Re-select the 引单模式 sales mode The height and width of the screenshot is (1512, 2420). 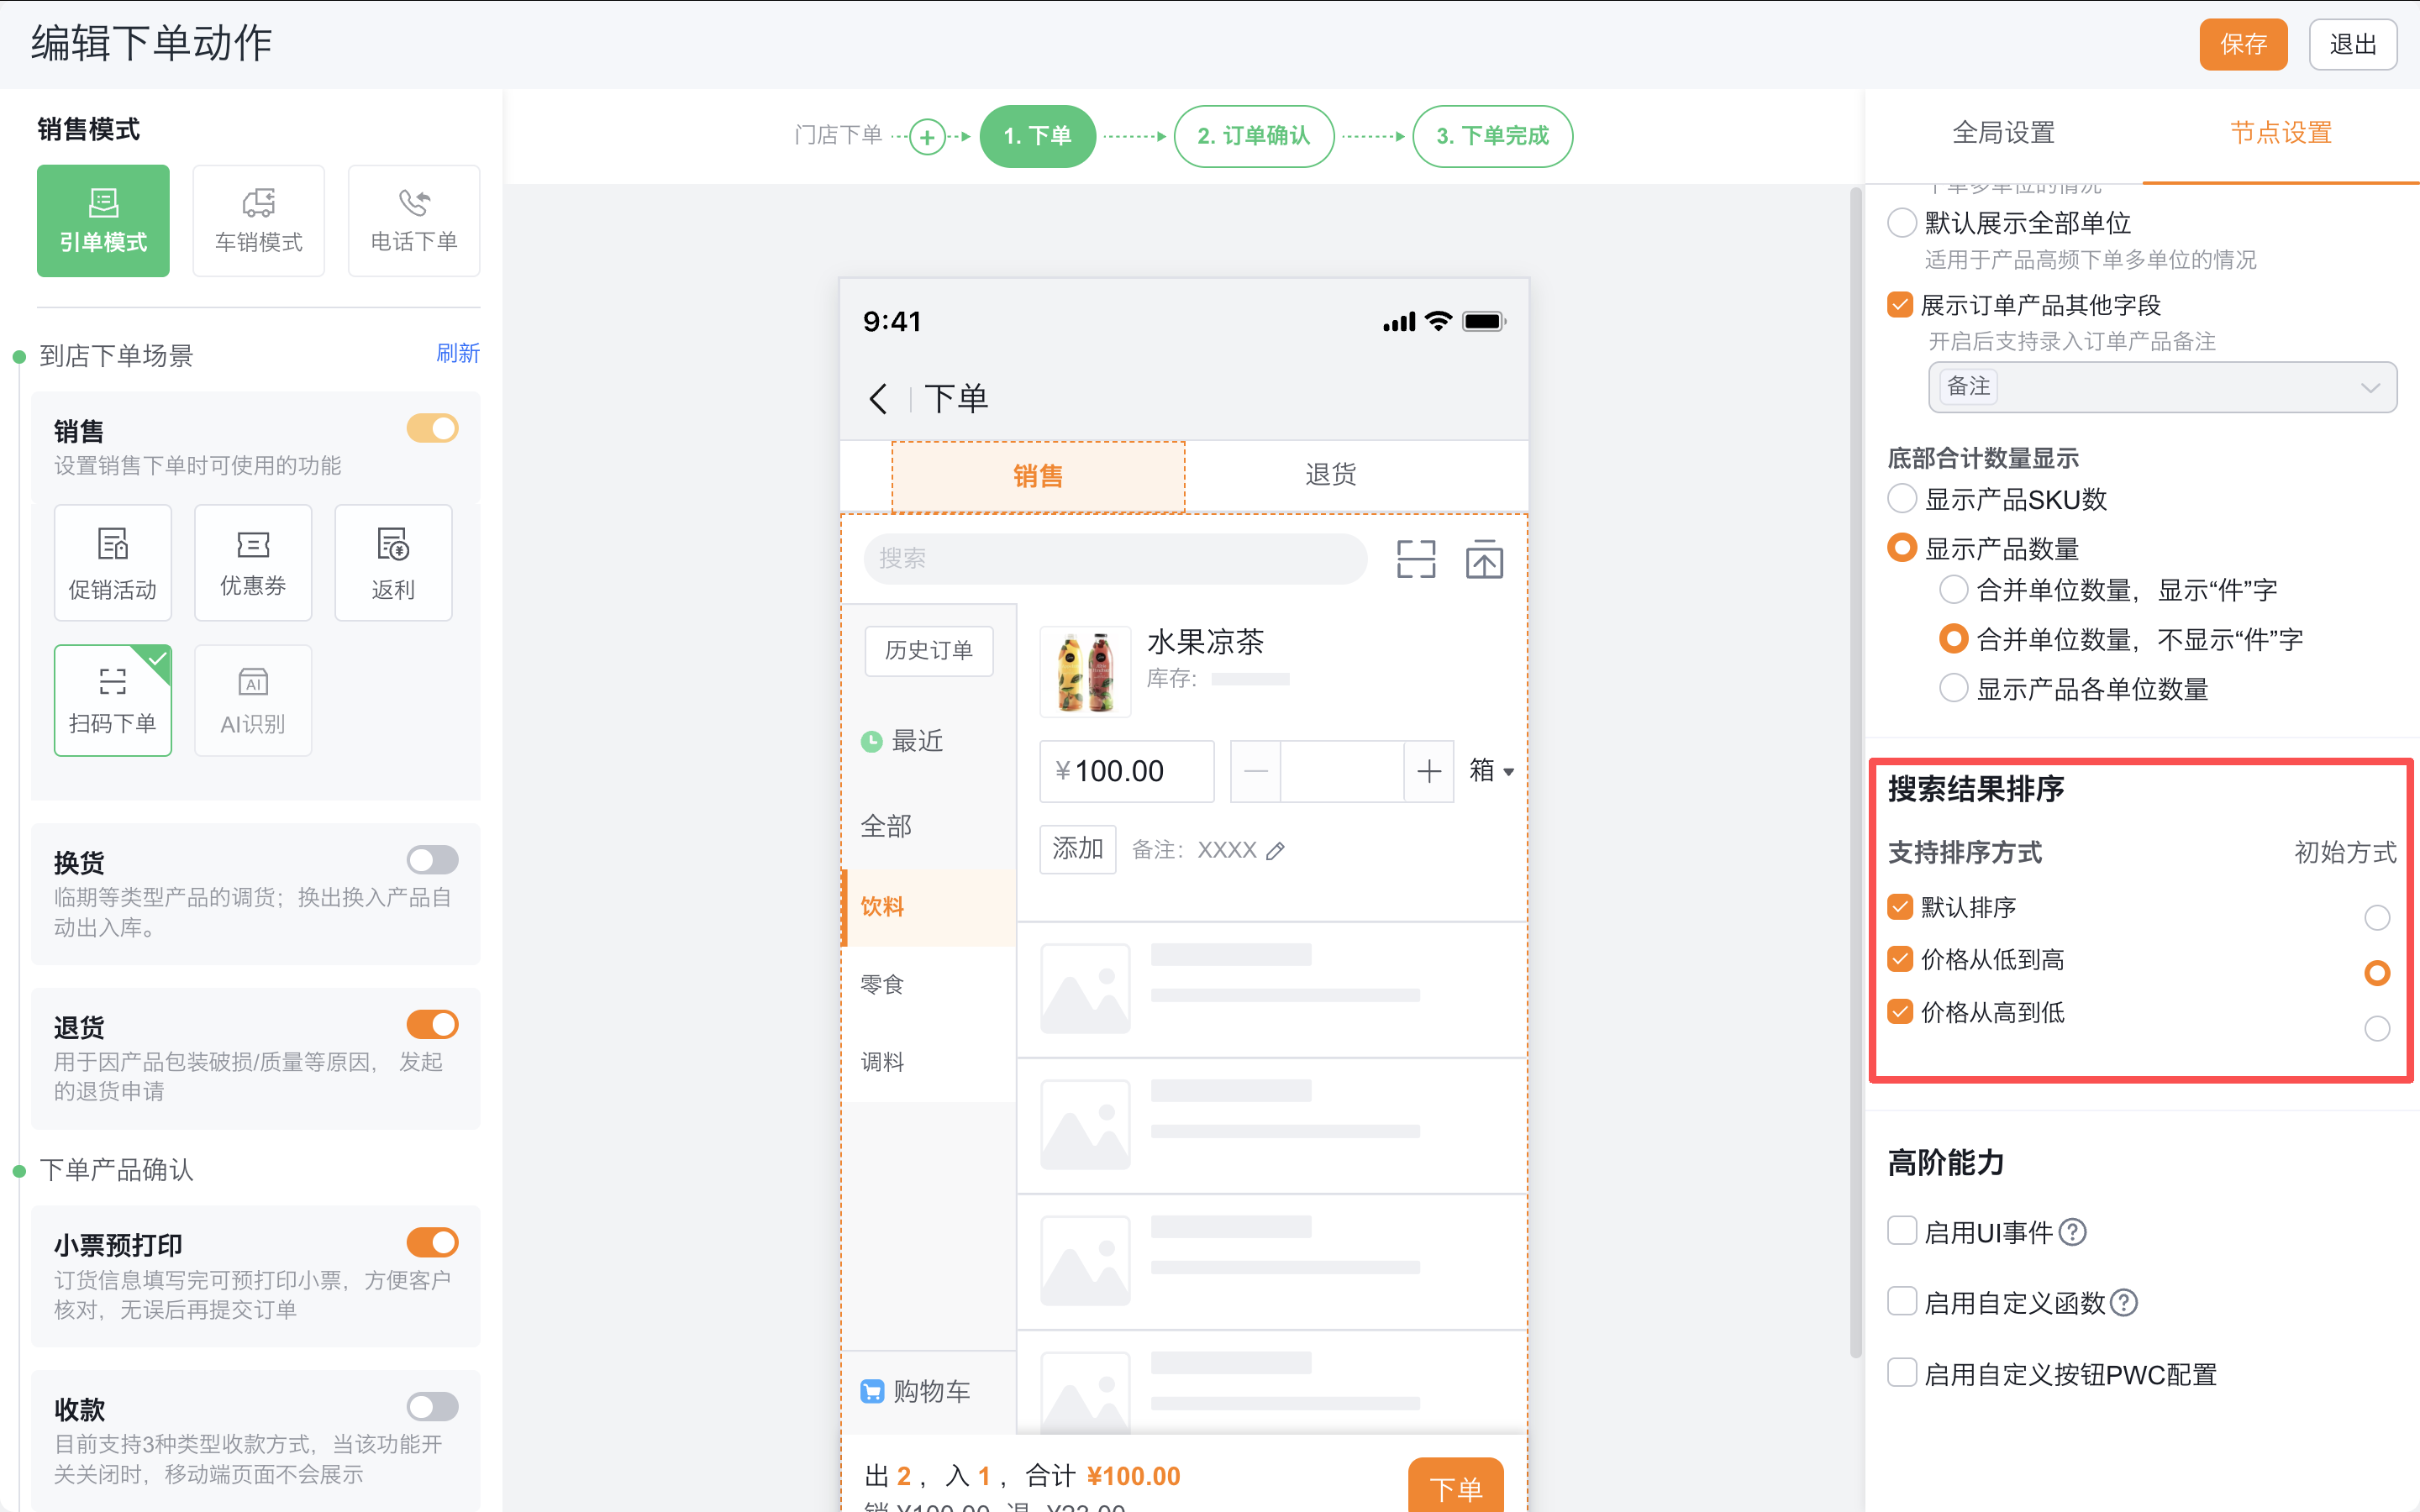(103, 220)
